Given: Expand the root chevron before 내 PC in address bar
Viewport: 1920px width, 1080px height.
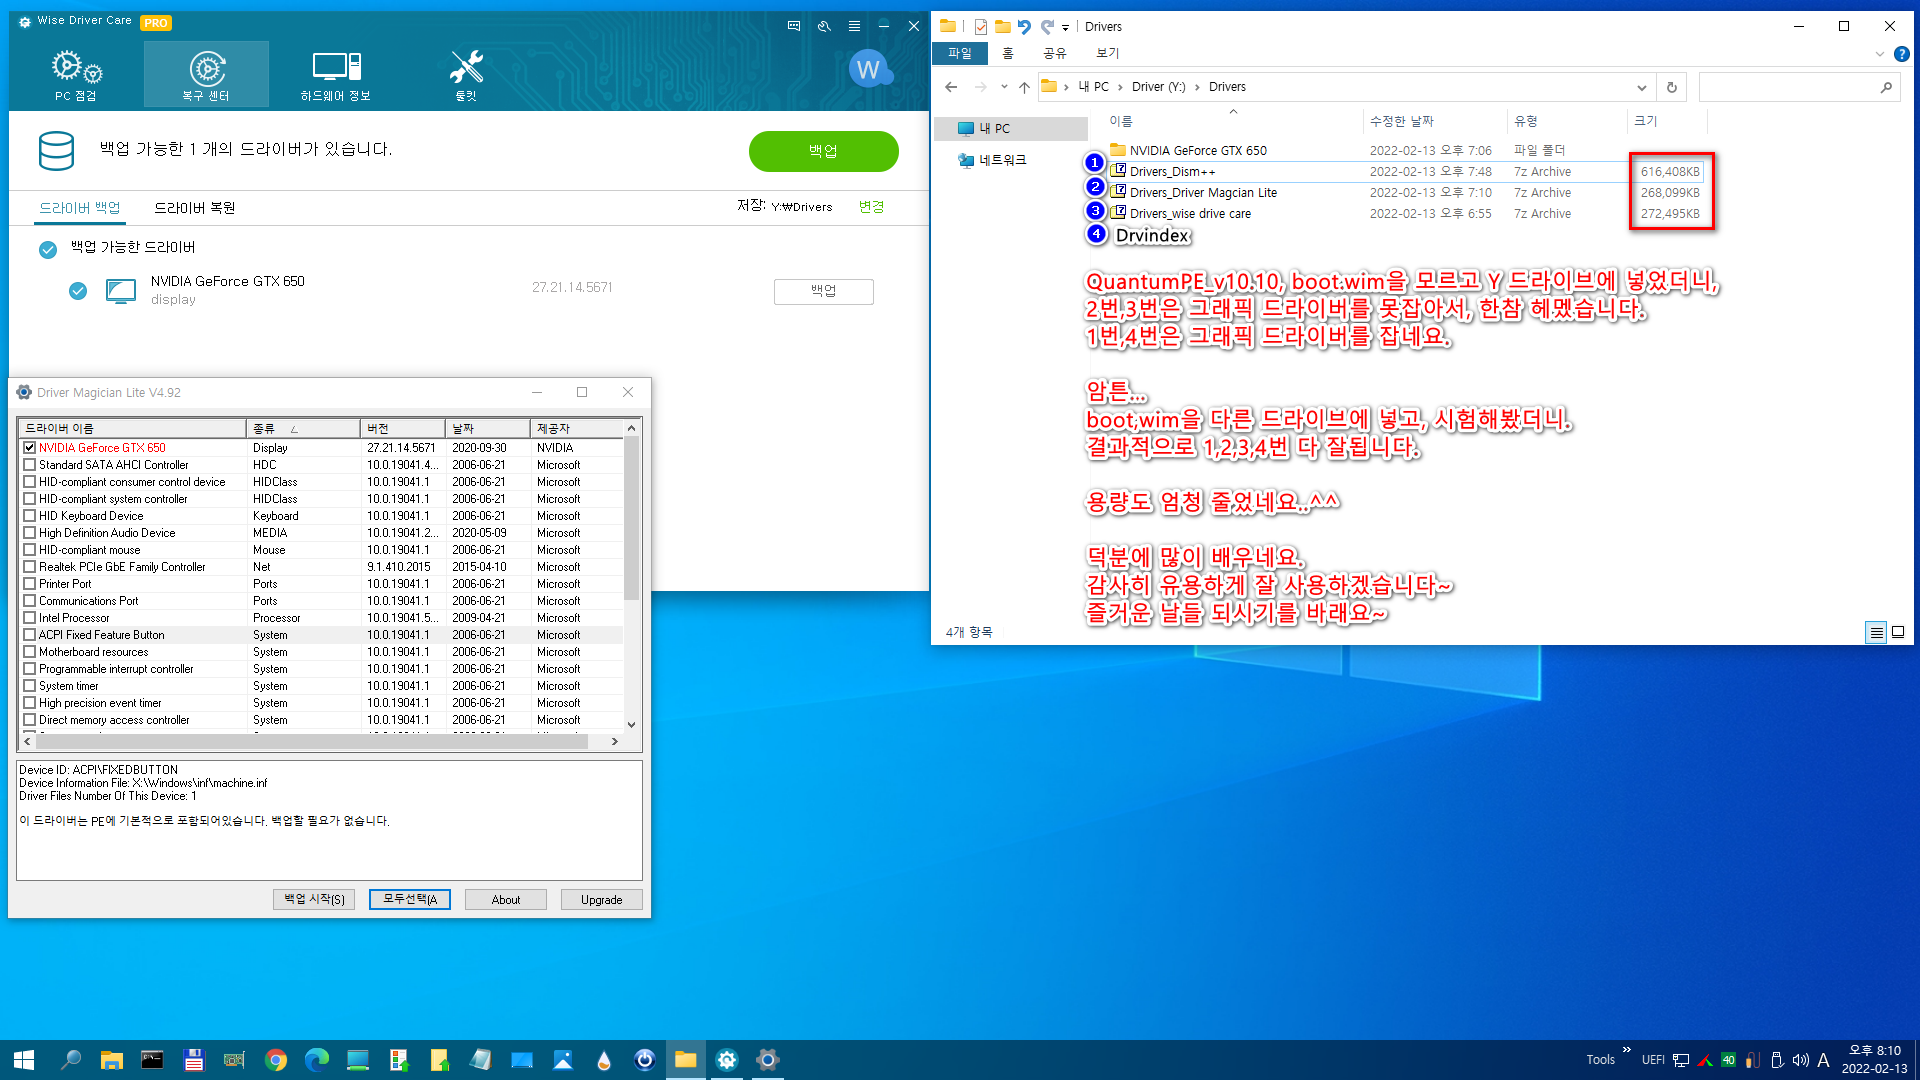Looking at the screenshot, I should [1066, 87].
